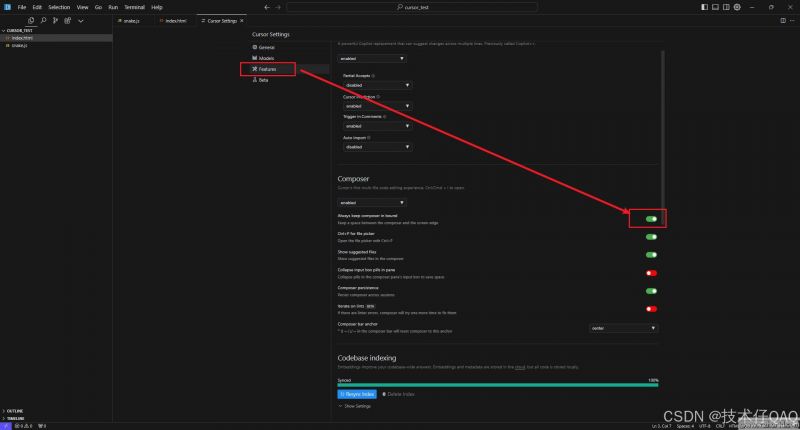Viewport: 800px width, 430px height.
Task: Open the Extensions view icon
Action: click(x=67, y=20)
